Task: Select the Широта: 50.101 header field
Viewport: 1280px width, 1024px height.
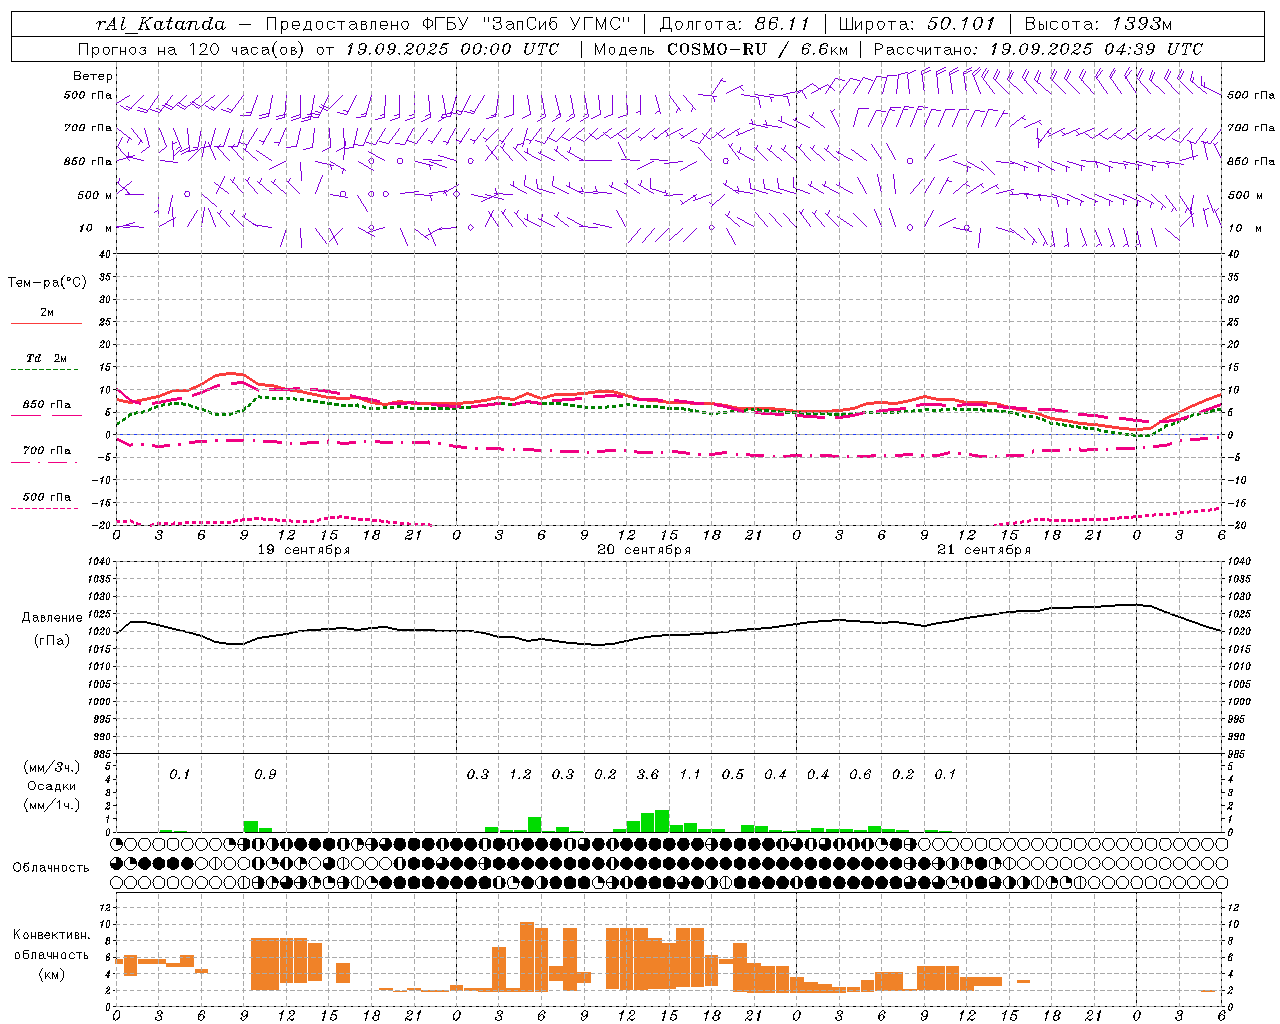Action: point(917,24)
